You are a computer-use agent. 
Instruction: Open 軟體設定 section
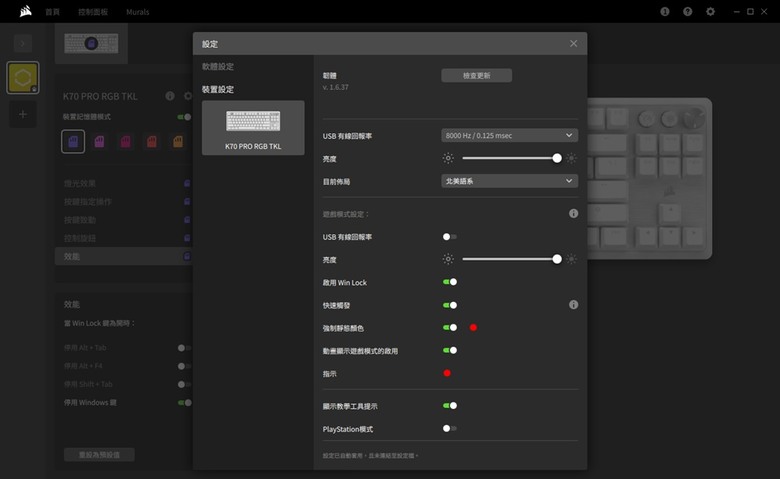(218, 67)
